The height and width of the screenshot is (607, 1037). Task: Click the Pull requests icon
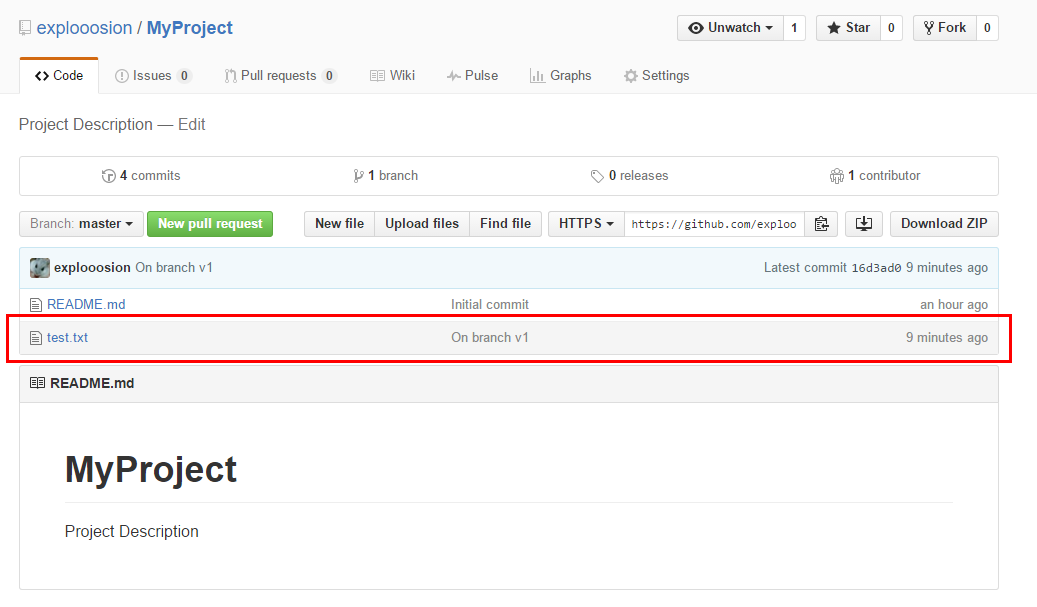(x=230, y=76)
